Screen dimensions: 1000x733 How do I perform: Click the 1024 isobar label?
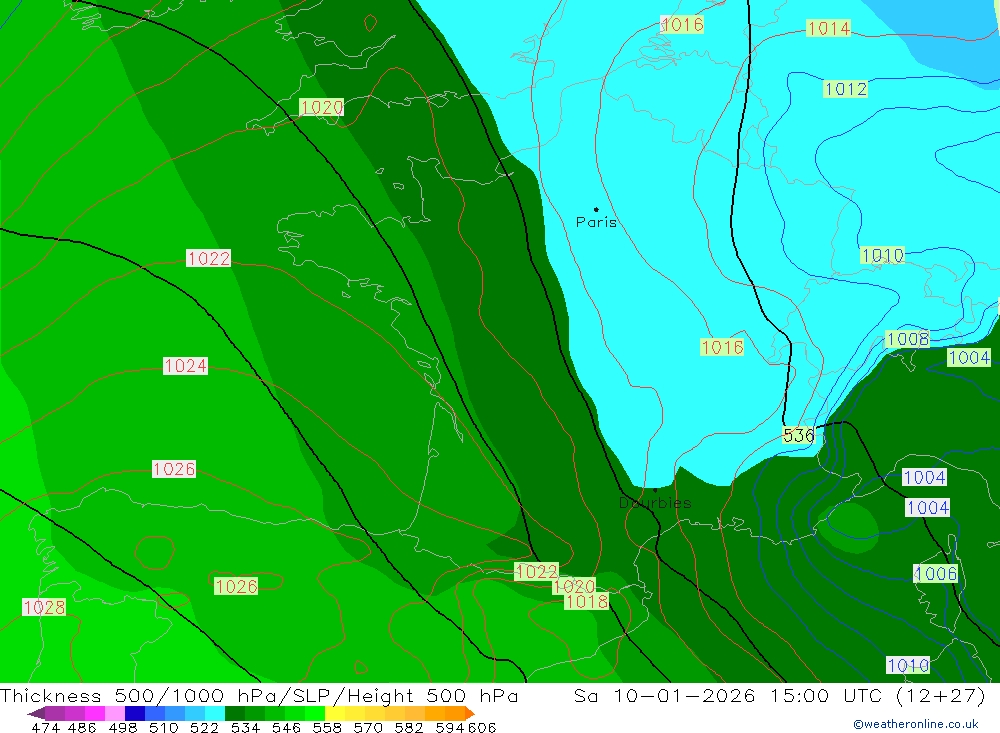[x=186, y=366]
